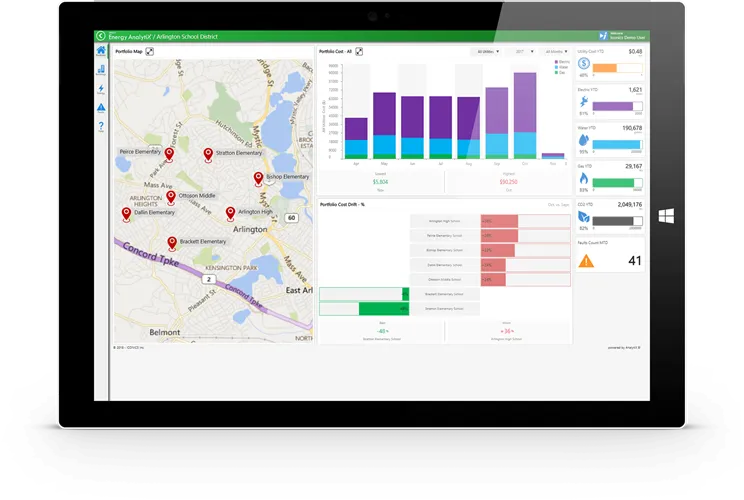The image size is (744, 500).
Task: Click the Electric YTD plug icon
Action: tap(584, 102)
